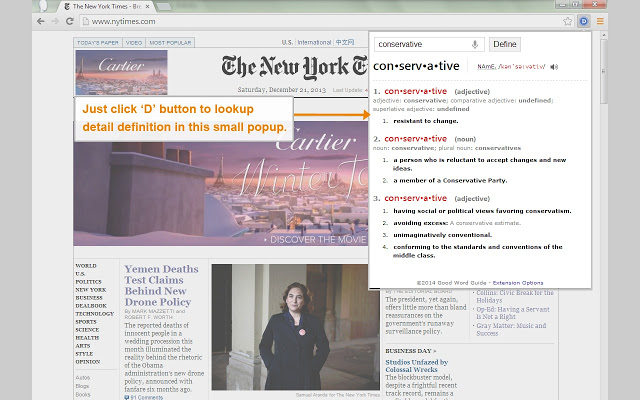Open DEALBOOK section
640x400 pixels.
(91, 306)
